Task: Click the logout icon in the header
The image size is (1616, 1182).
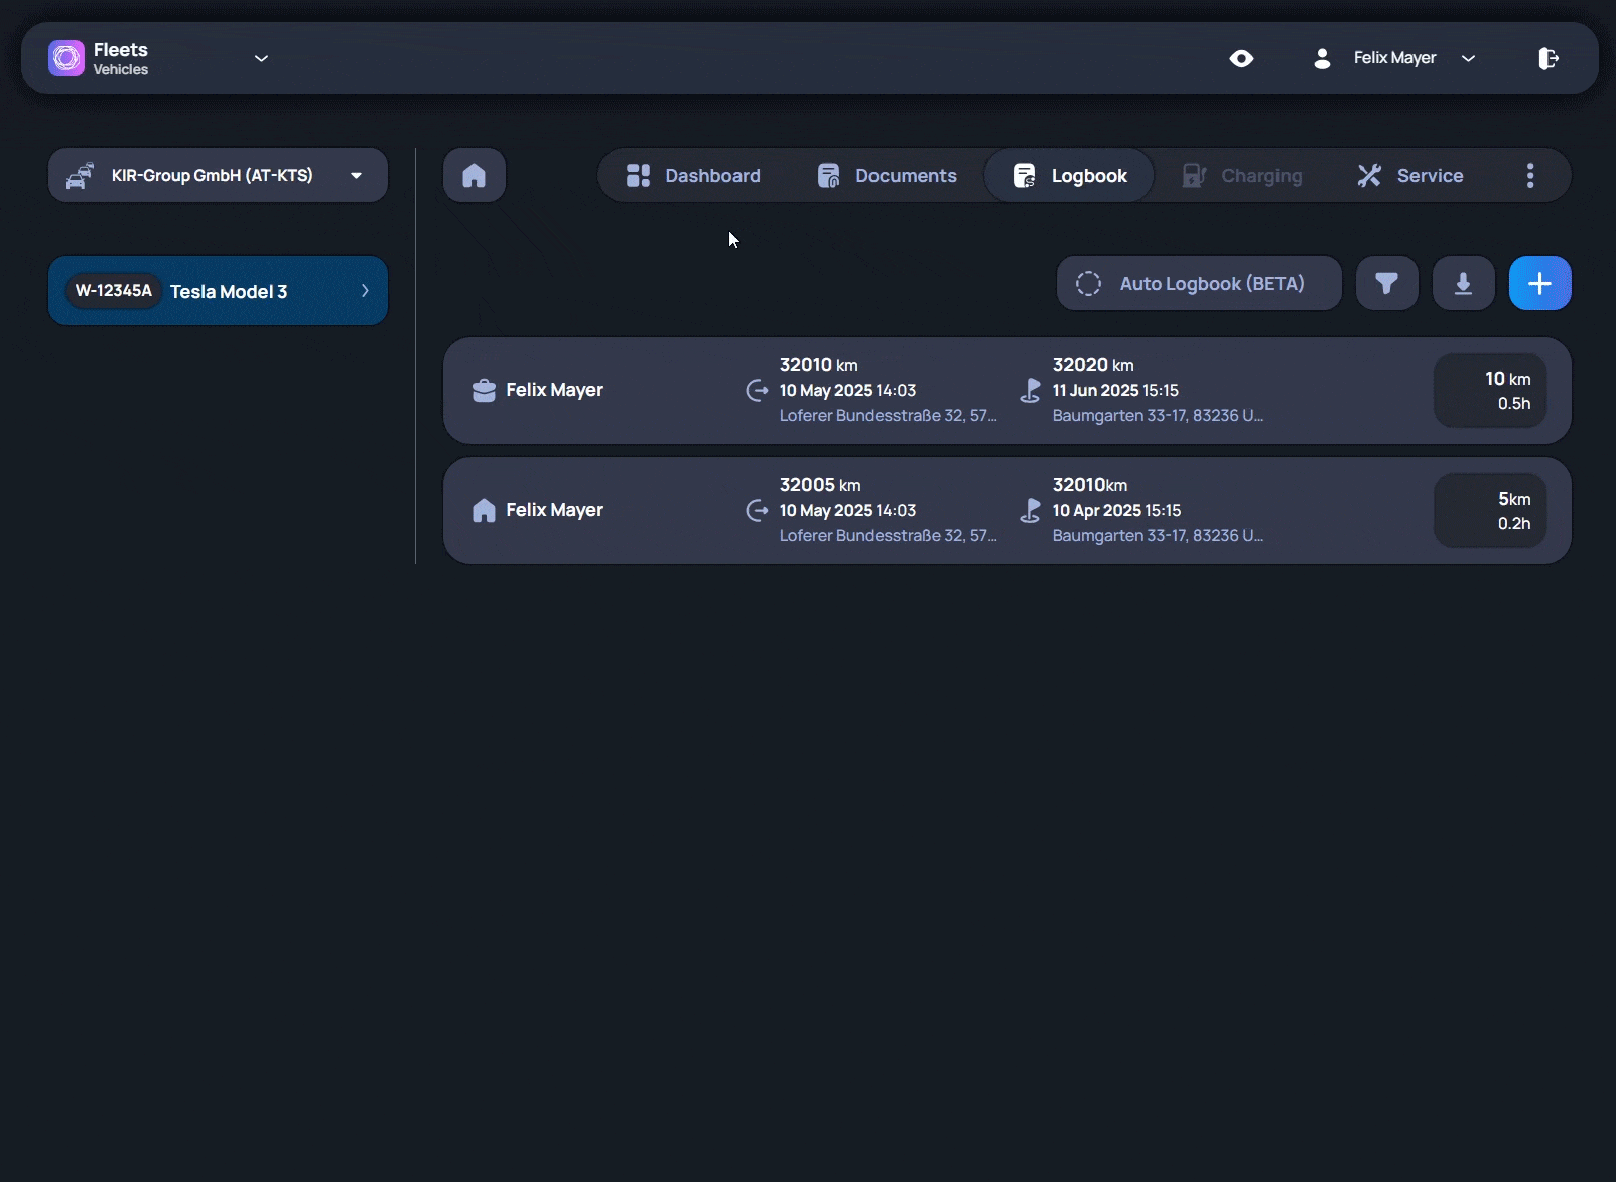Action: coord(1548,58)
